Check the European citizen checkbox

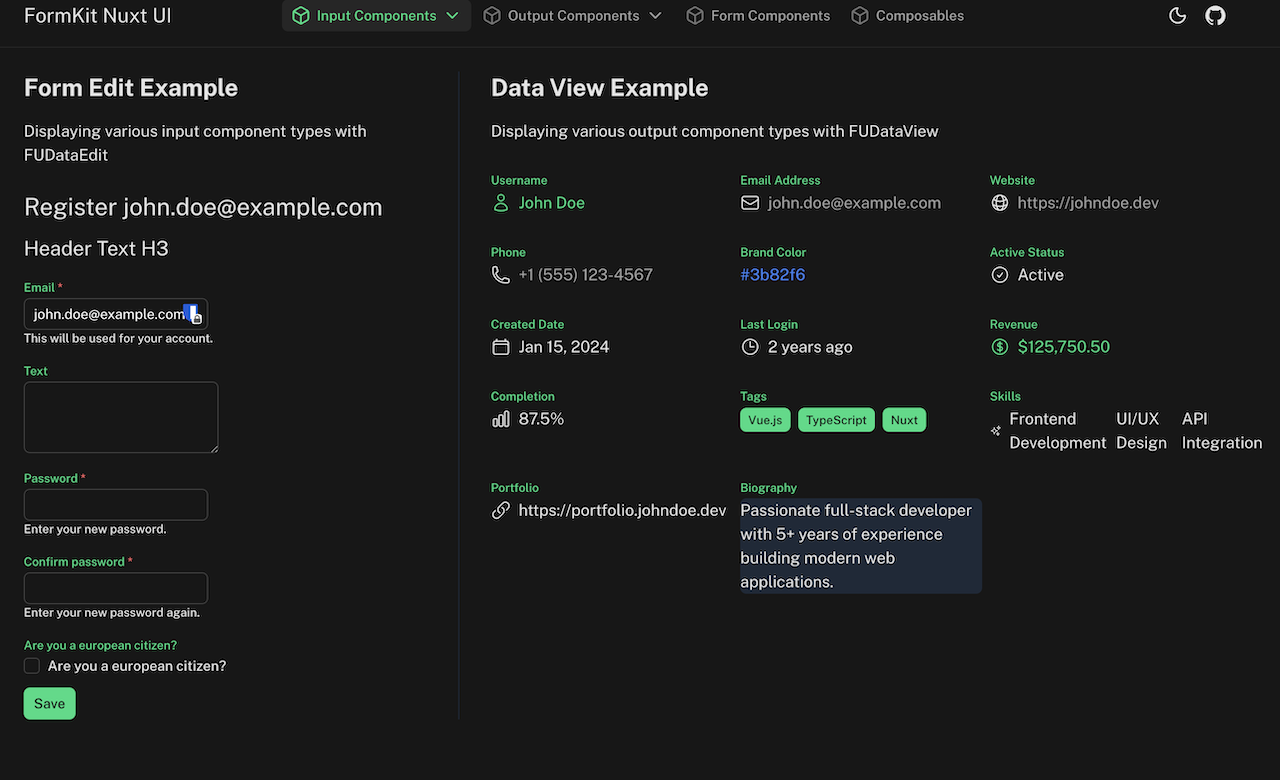tap(32, 666)
